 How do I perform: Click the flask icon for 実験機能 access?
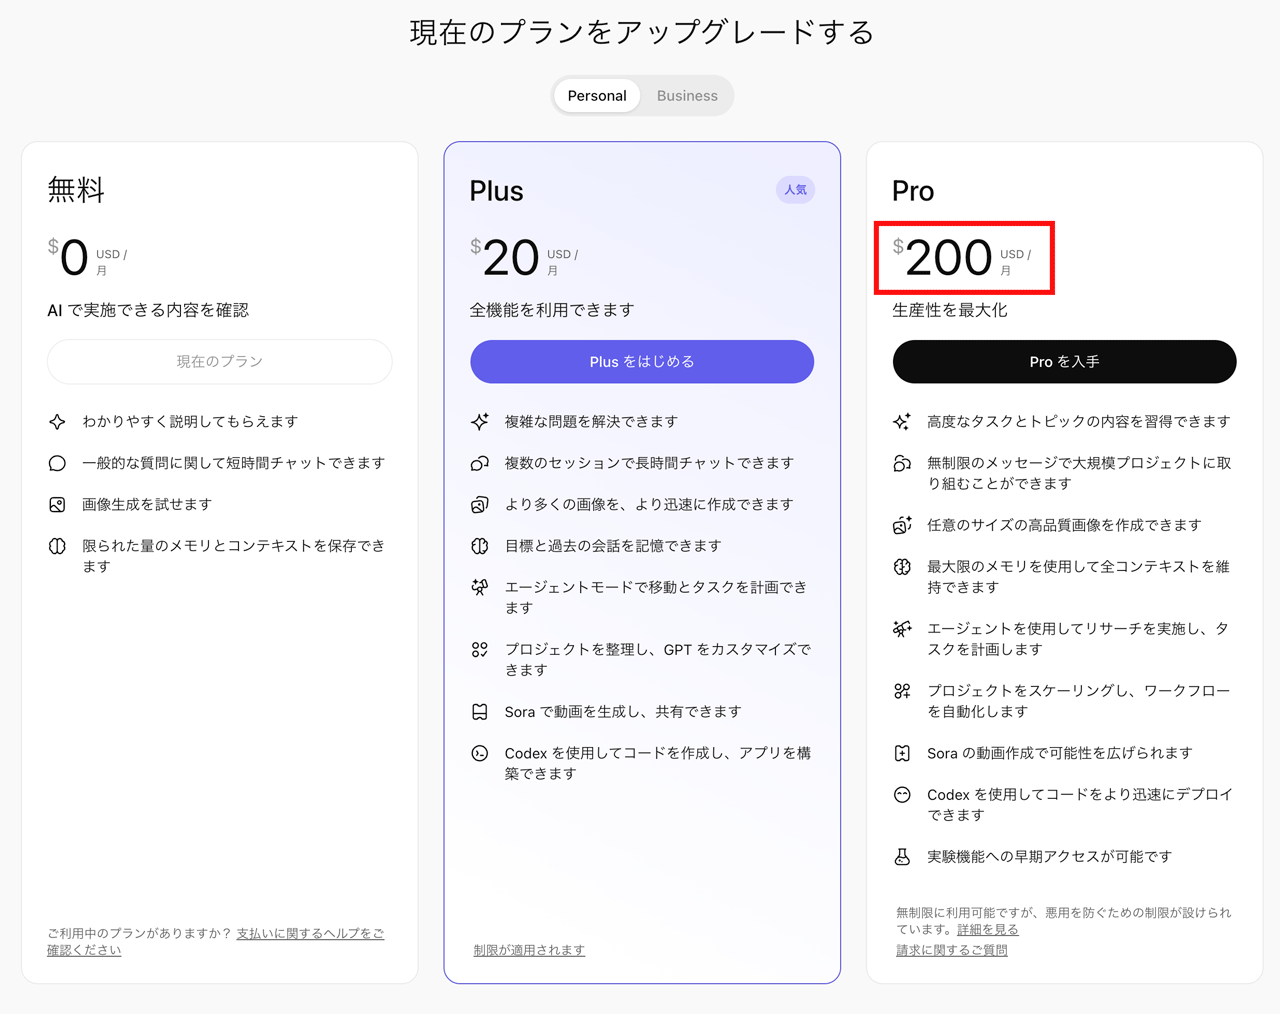[902, 857]
